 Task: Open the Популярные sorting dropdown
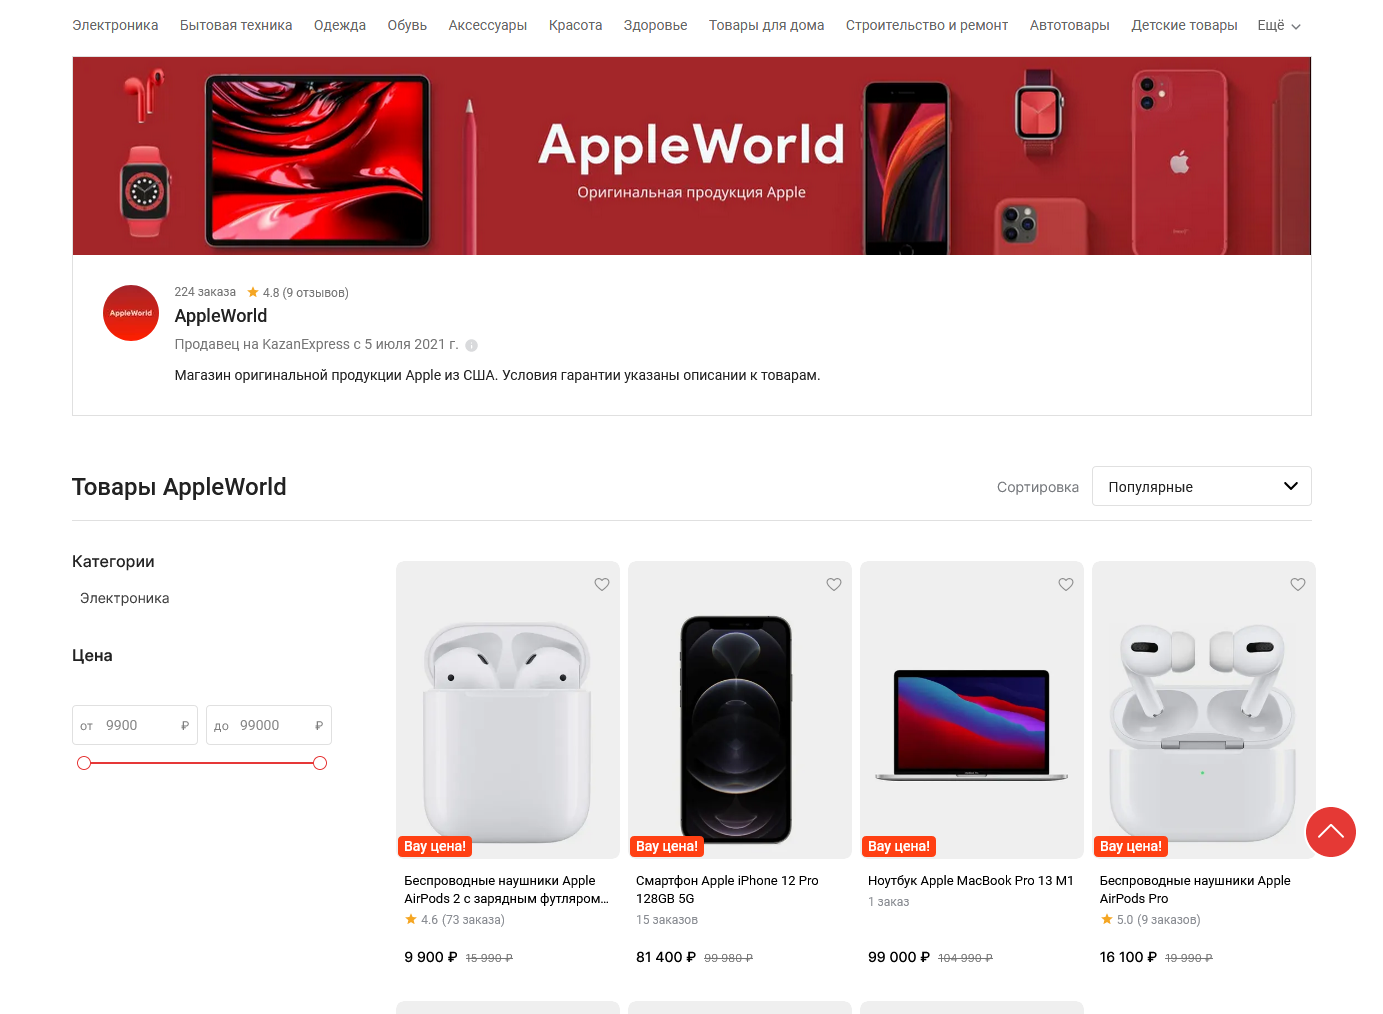click(x=1201, y=486)
